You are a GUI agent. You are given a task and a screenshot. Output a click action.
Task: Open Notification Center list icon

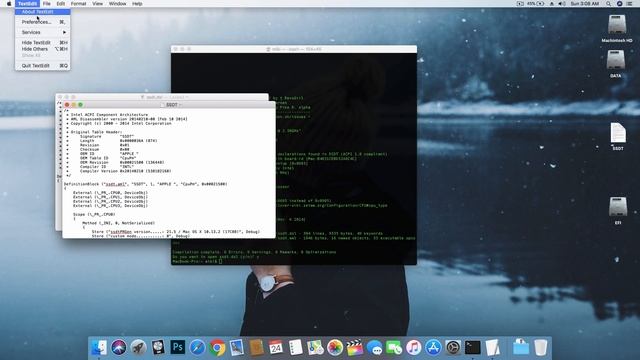tap(629, 4)
